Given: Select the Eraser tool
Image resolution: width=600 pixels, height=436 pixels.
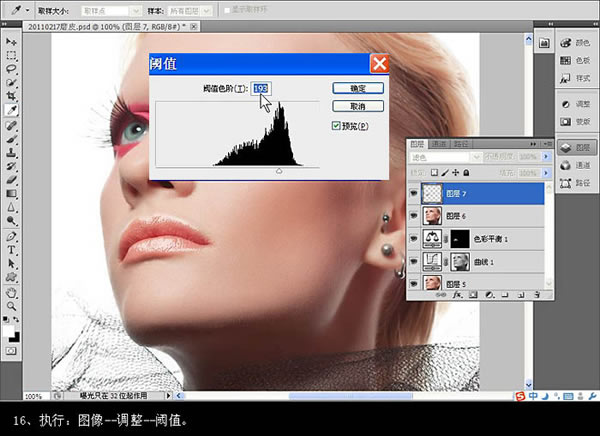Looking at the screenshot, I should pyautogui.click(x=11, y=180).
